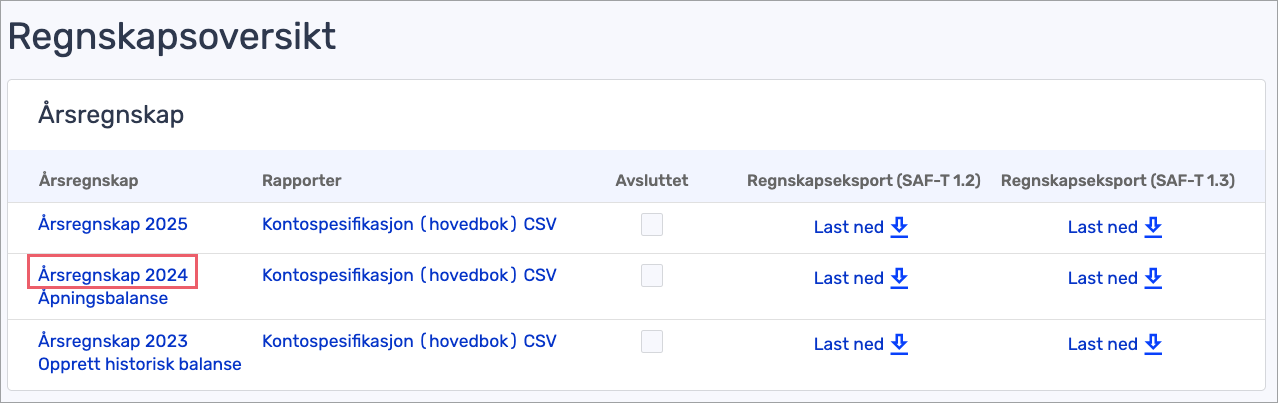
Task: Click SAF-T 1.3 download arrow icon for 2025
Action: coord(1153,227)
